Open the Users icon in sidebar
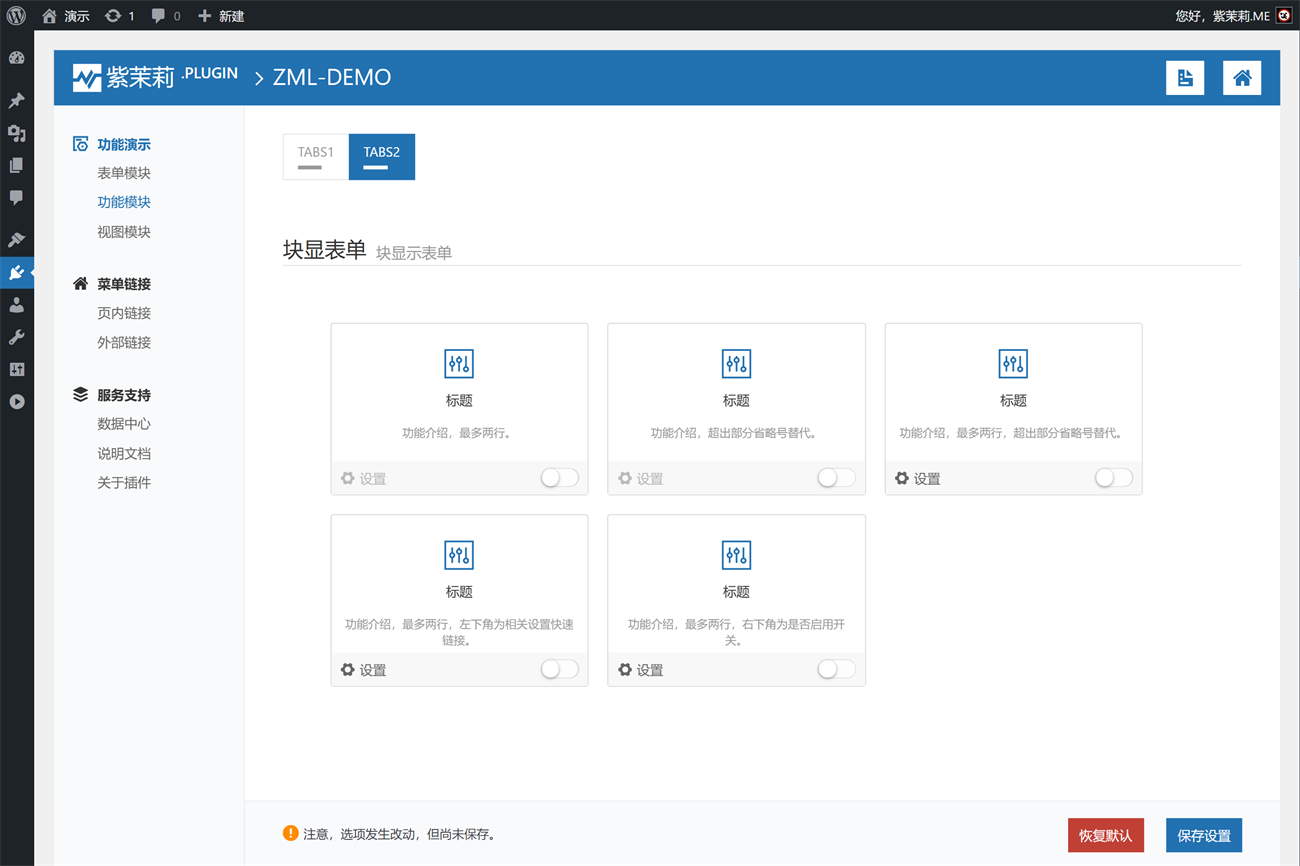 click(16, 305)
